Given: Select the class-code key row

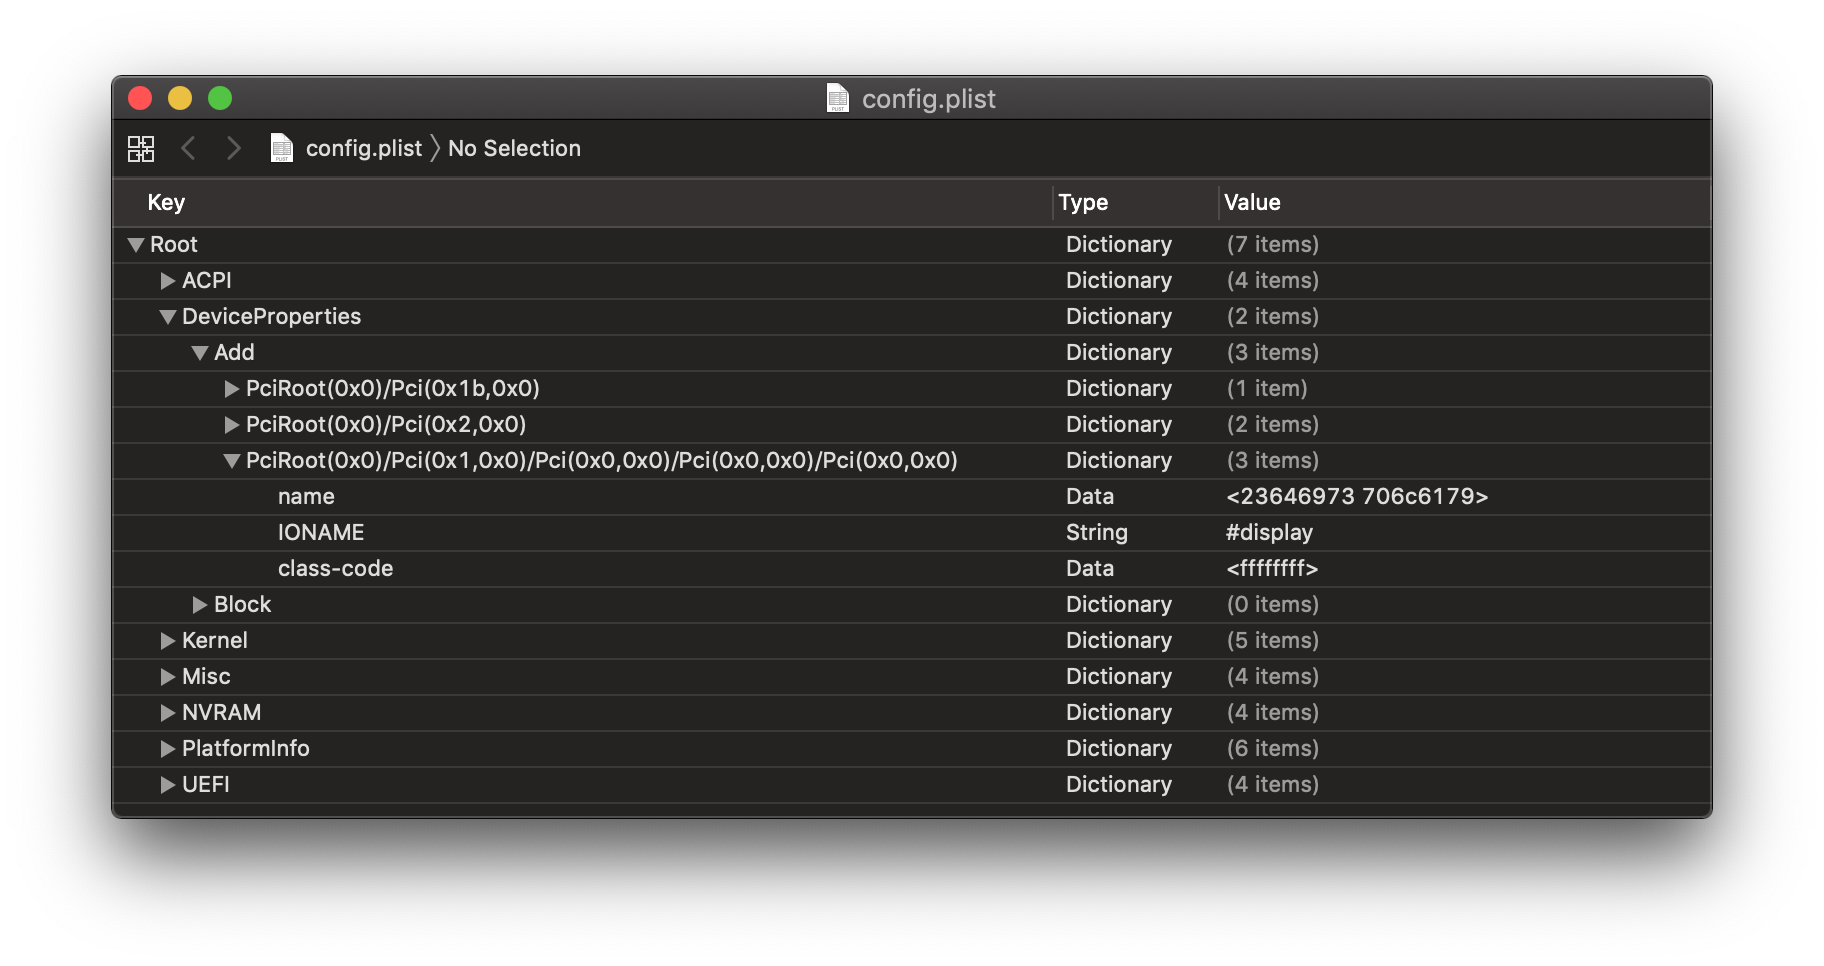Looking at the screenshot, I should click(912, 569).
